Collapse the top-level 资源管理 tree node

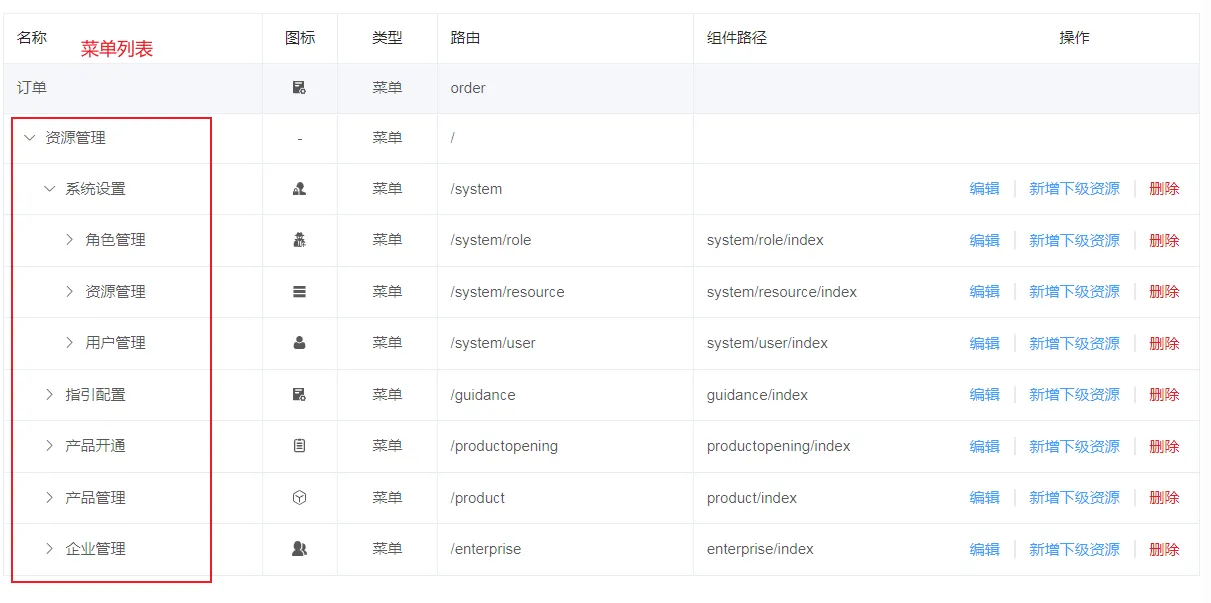tap(29, 138)
